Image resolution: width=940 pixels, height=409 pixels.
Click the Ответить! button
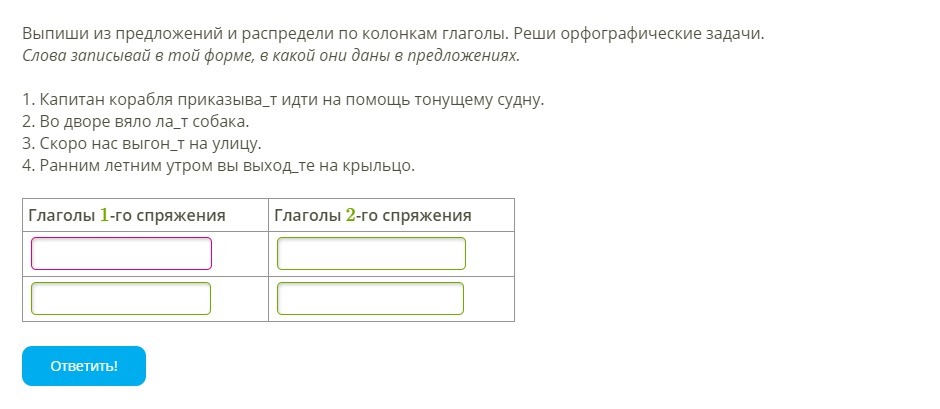tap(84, 366)
